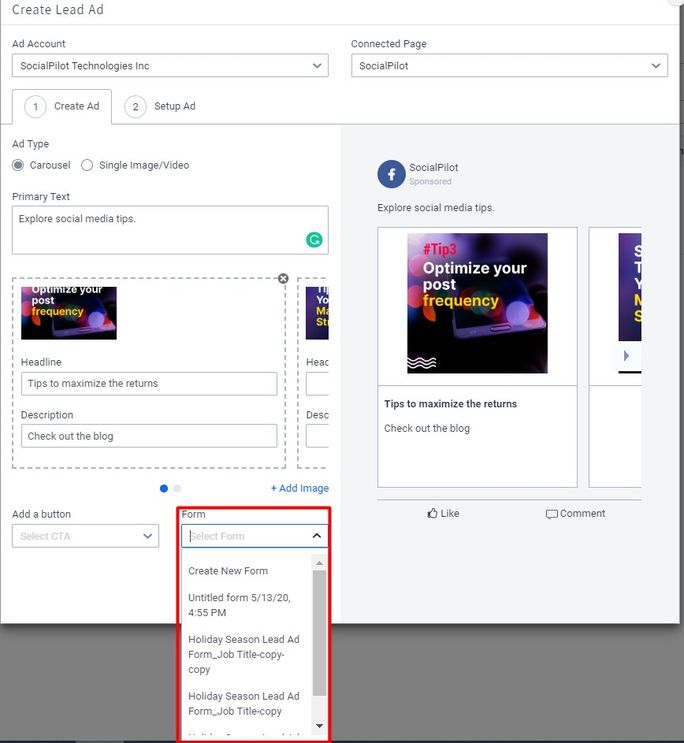Click the Primary Text field
Screen dimensions: 684x743
170,230
